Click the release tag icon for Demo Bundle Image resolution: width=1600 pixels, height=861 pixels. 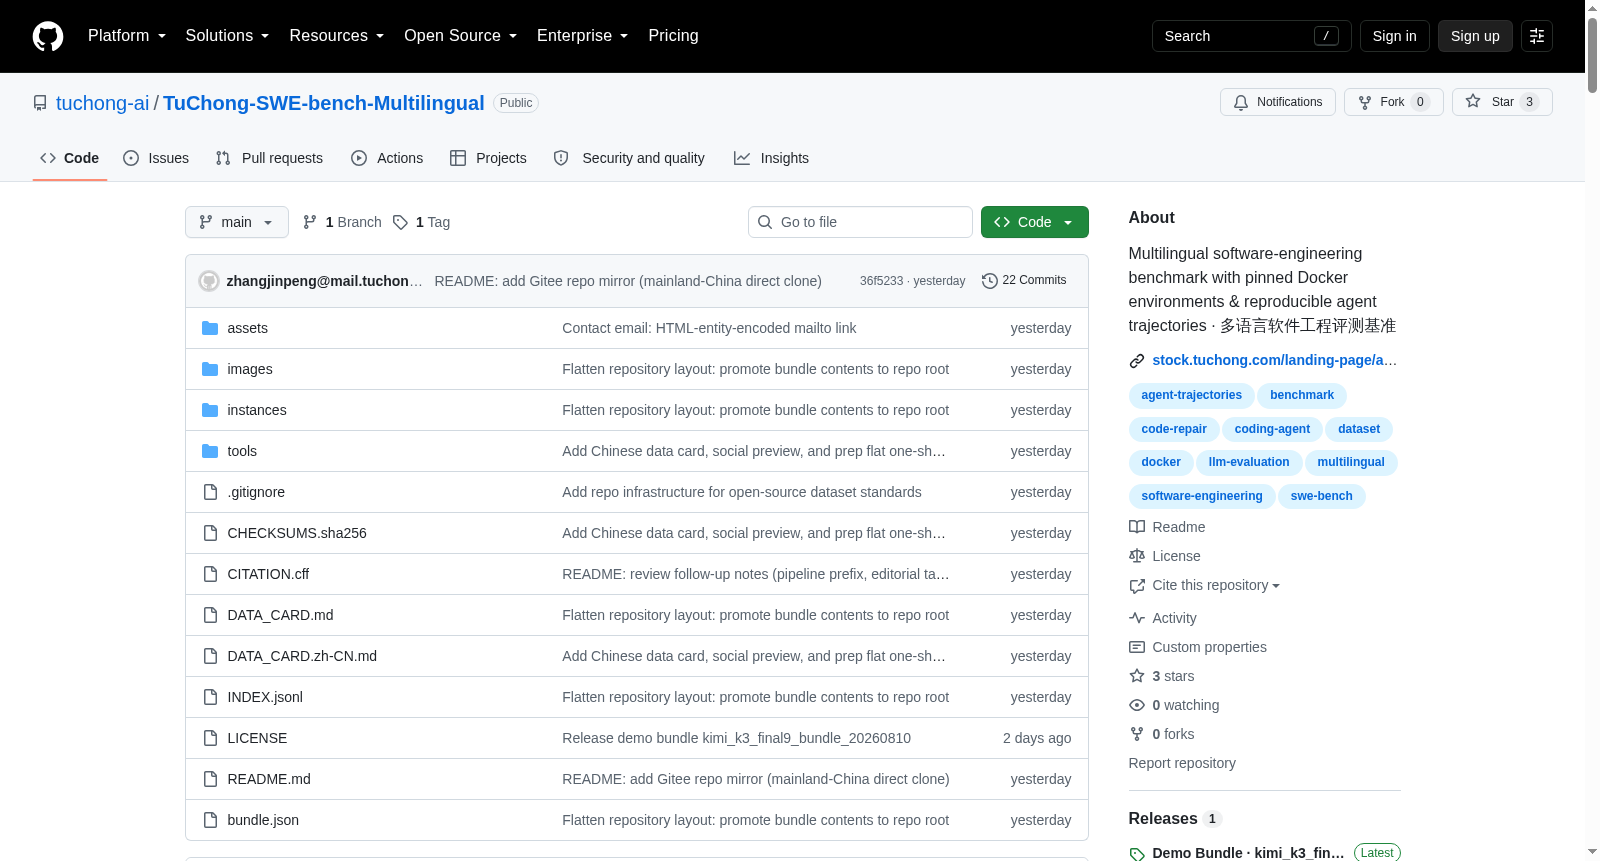pos(1137,854)
